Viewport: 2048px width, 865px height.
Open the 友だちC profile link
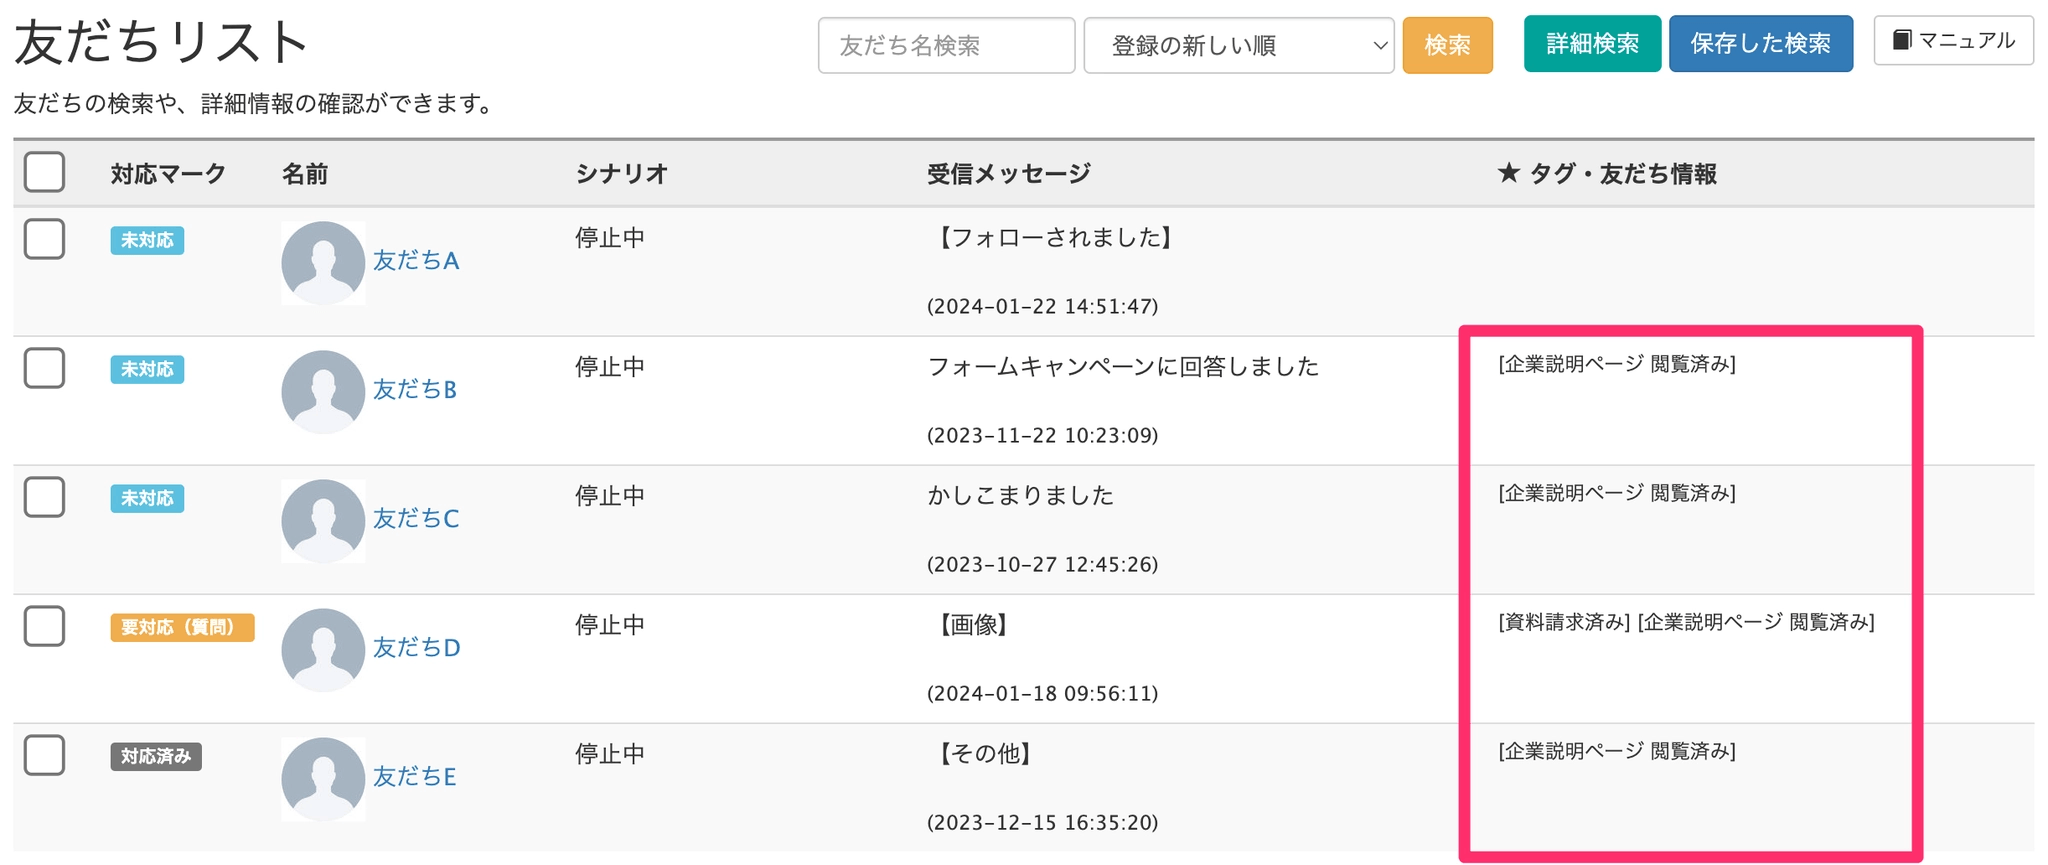tap(416, 518)
